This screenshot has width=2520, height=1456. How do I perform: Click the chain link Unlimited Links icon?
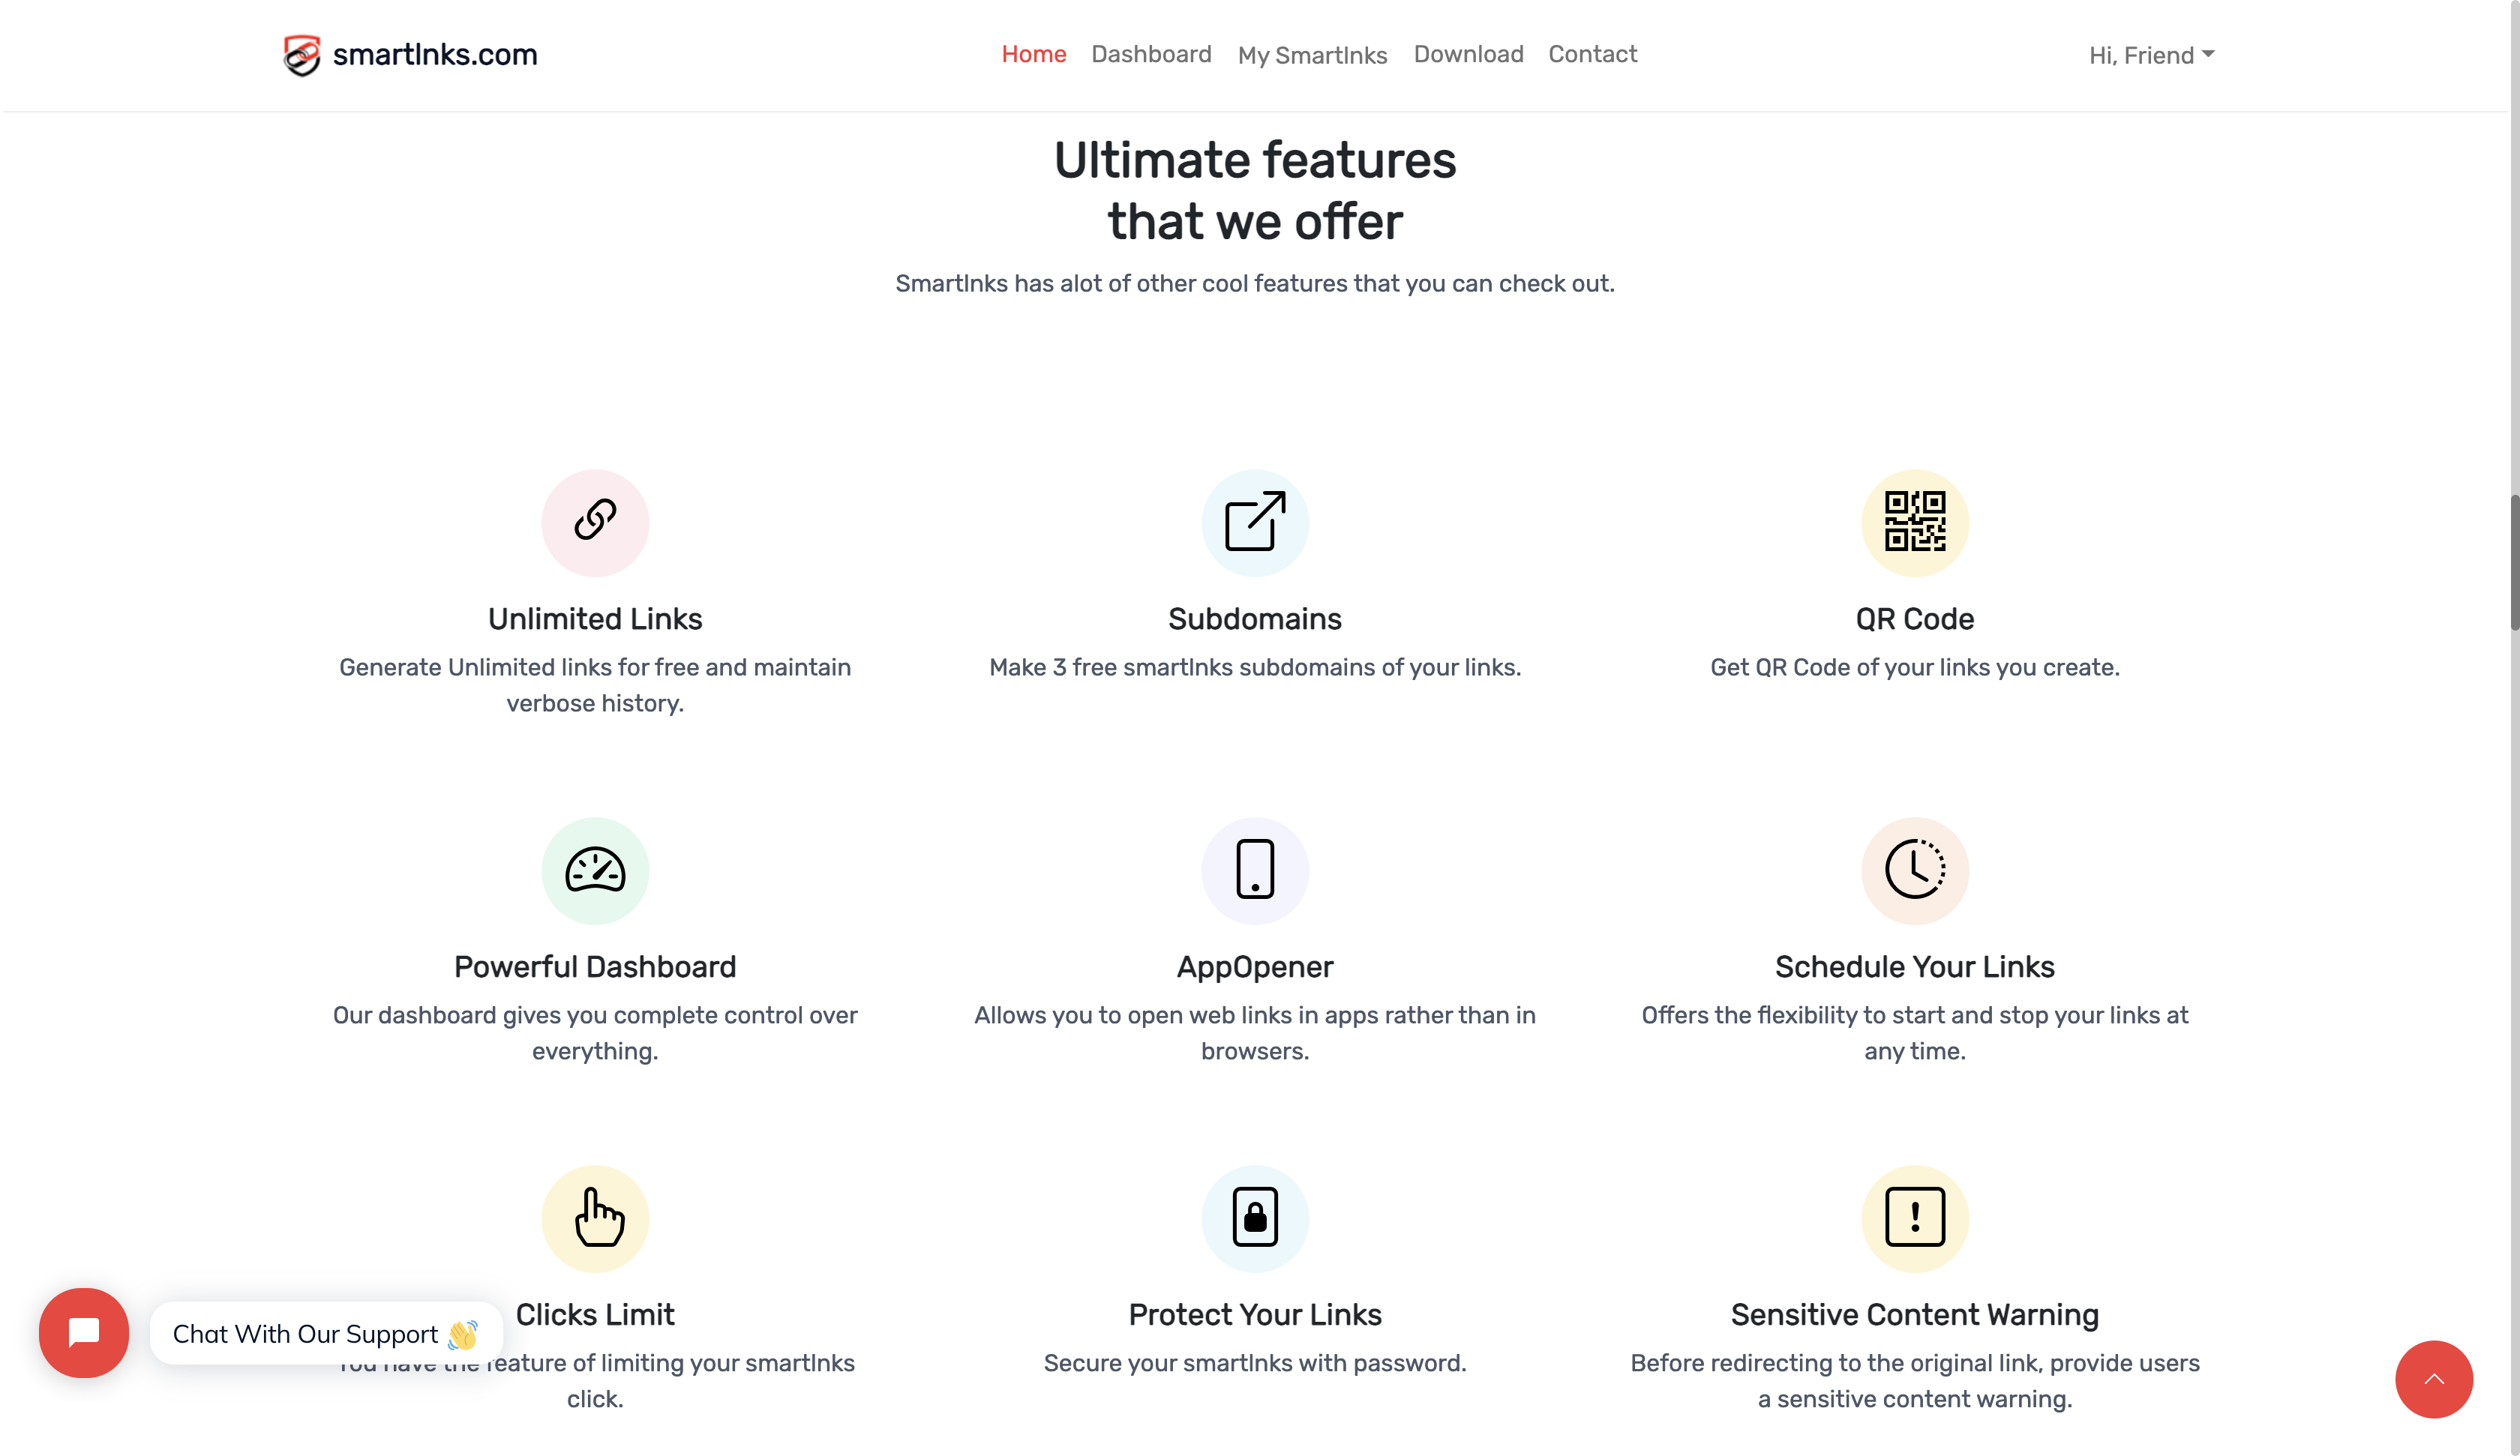point(595,522)
